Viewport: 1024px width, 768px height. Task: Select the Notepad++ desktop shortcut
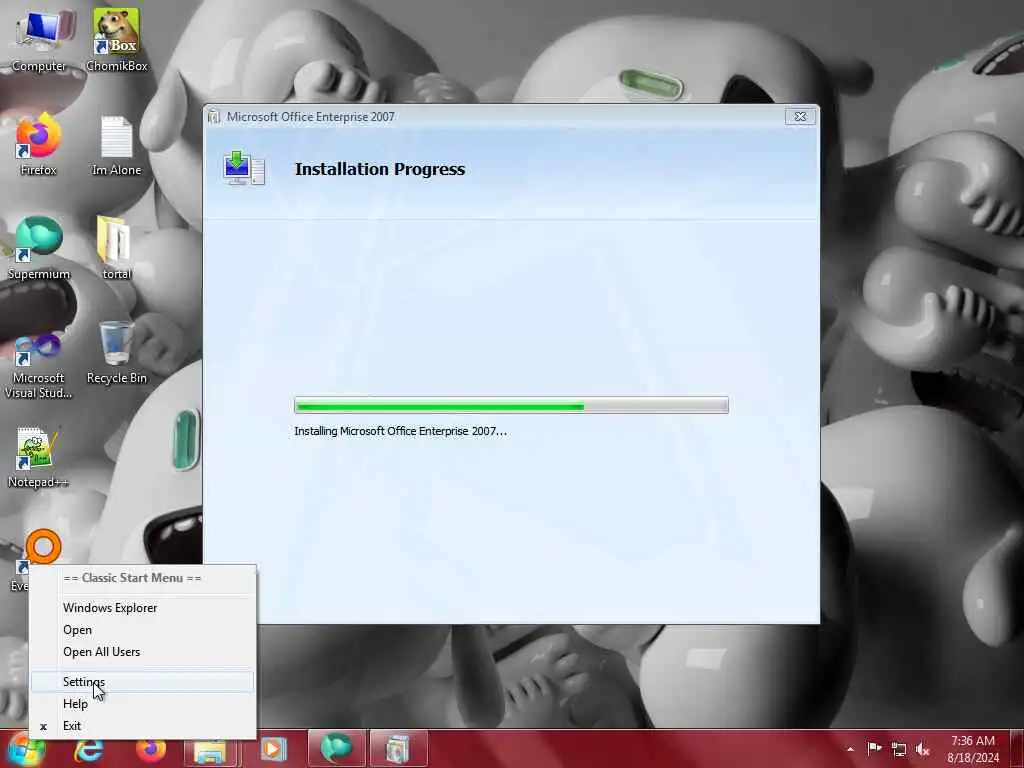tap(39, 457)
